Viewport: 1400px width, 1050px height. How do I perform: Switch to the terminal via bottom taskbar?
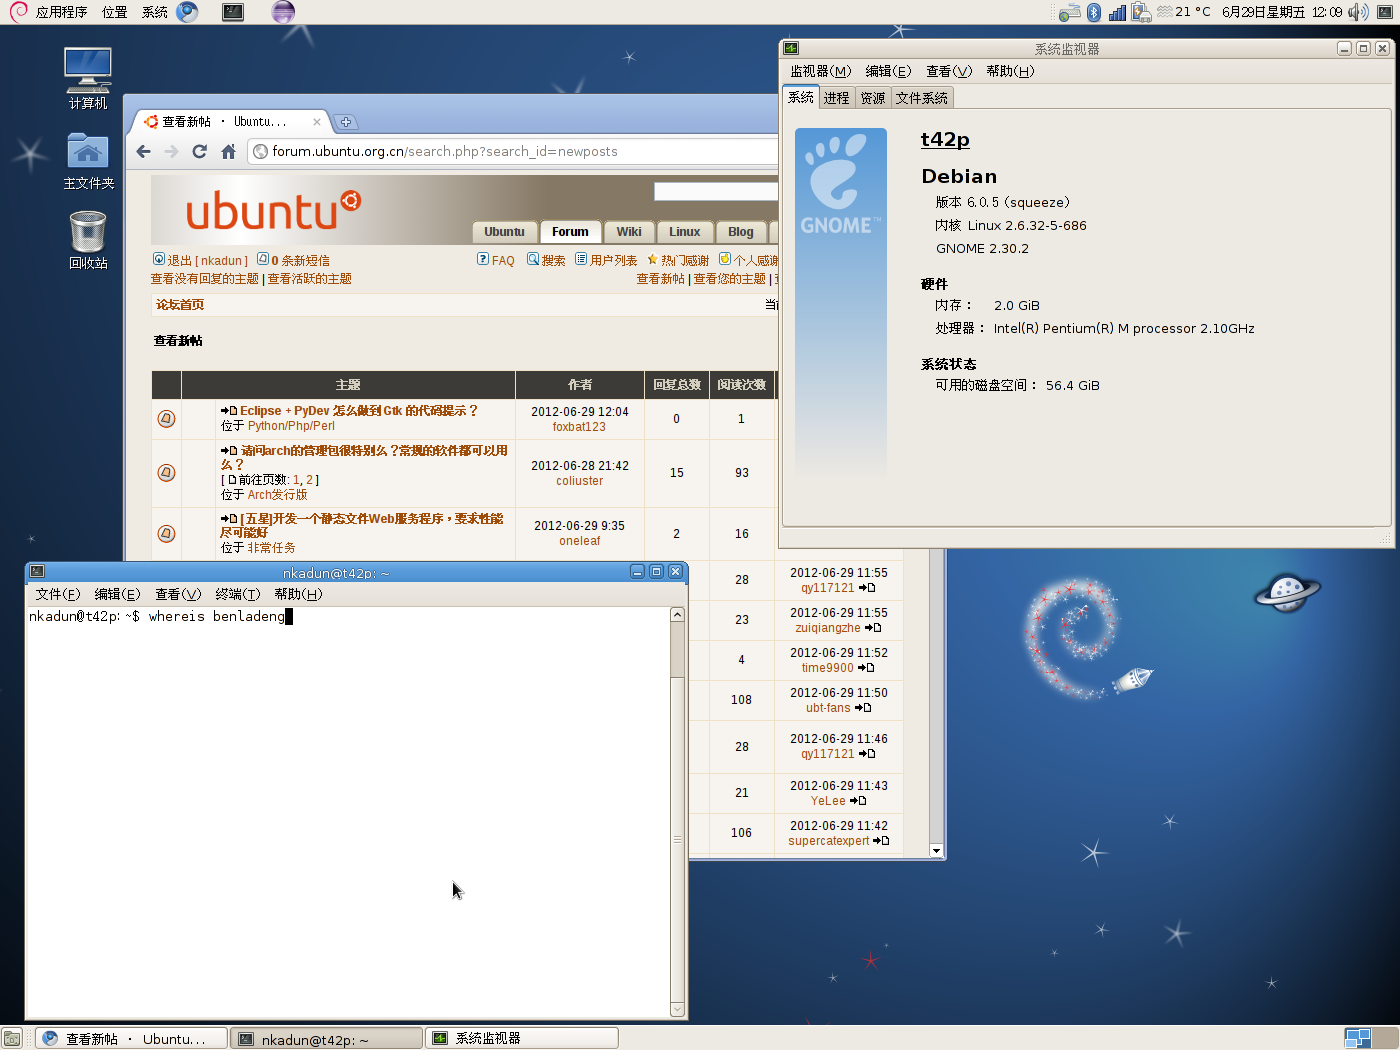click(x=328, y=1039)
